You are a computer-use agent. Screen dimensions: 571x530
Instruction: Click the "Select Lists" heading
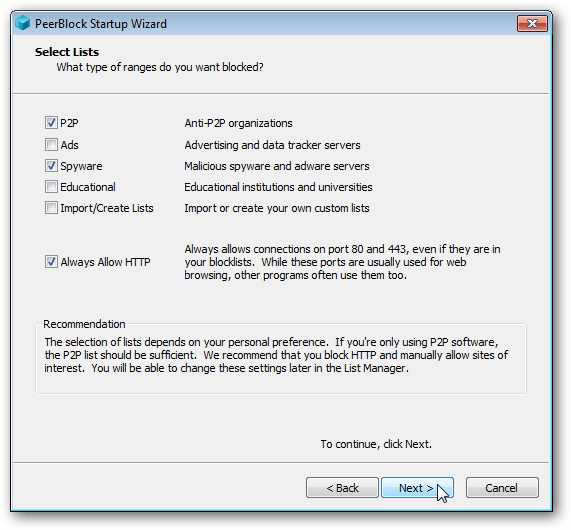pos(67,52)
